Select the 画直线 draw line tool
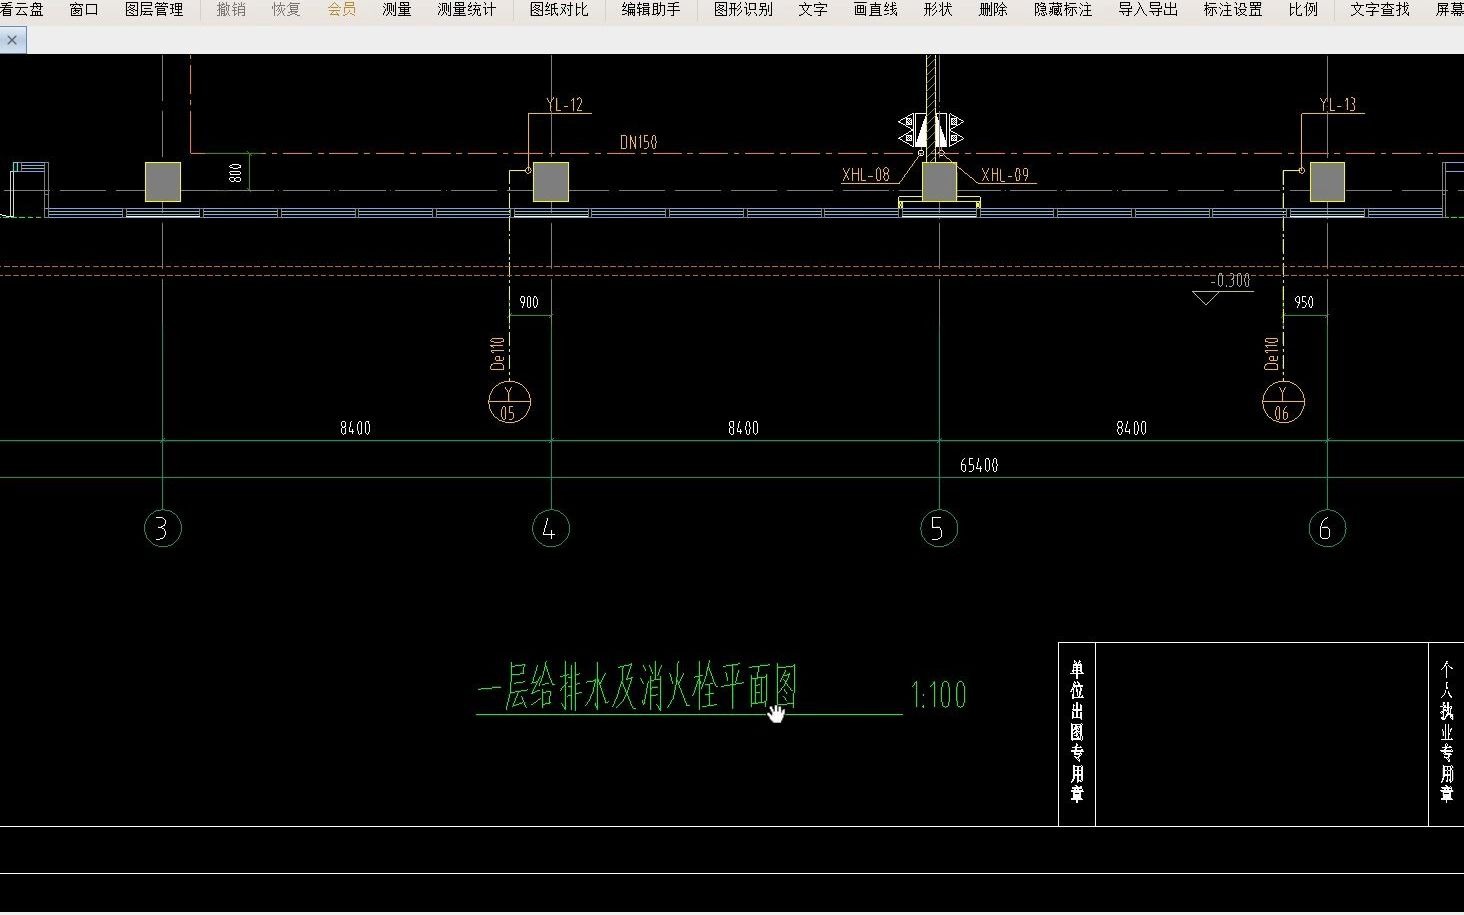 click(876, 10)
